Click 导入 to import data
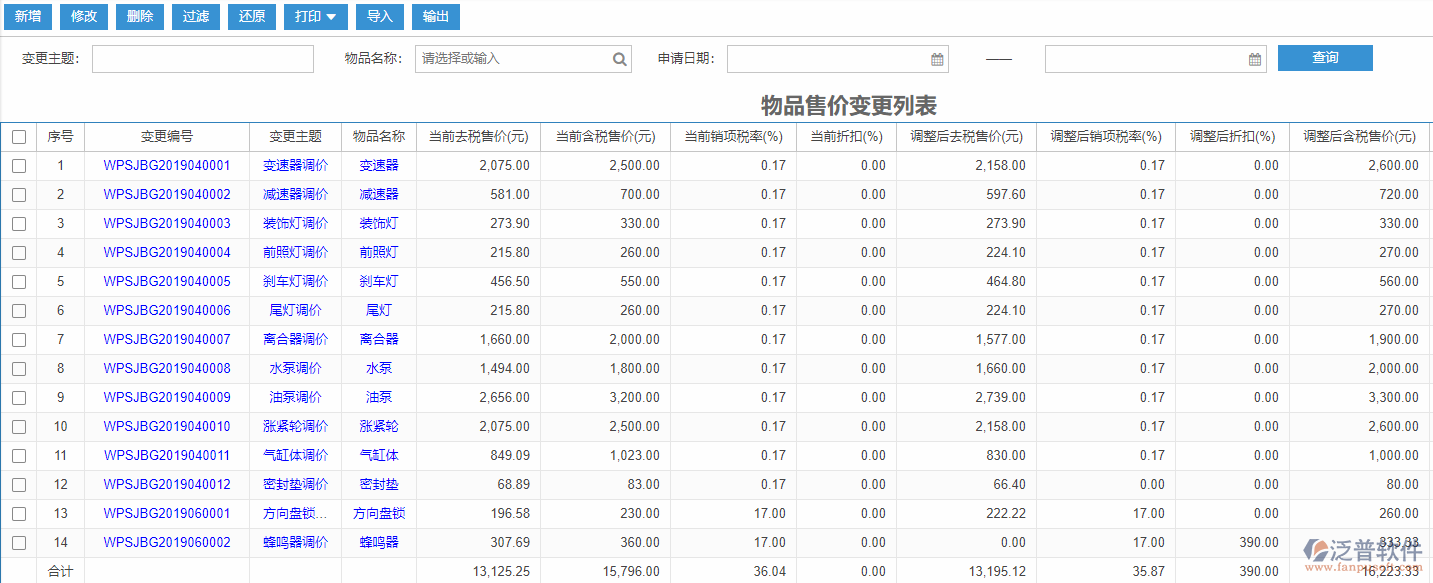The height and width of the screenshot is (583, 1433). coord(379,16)
